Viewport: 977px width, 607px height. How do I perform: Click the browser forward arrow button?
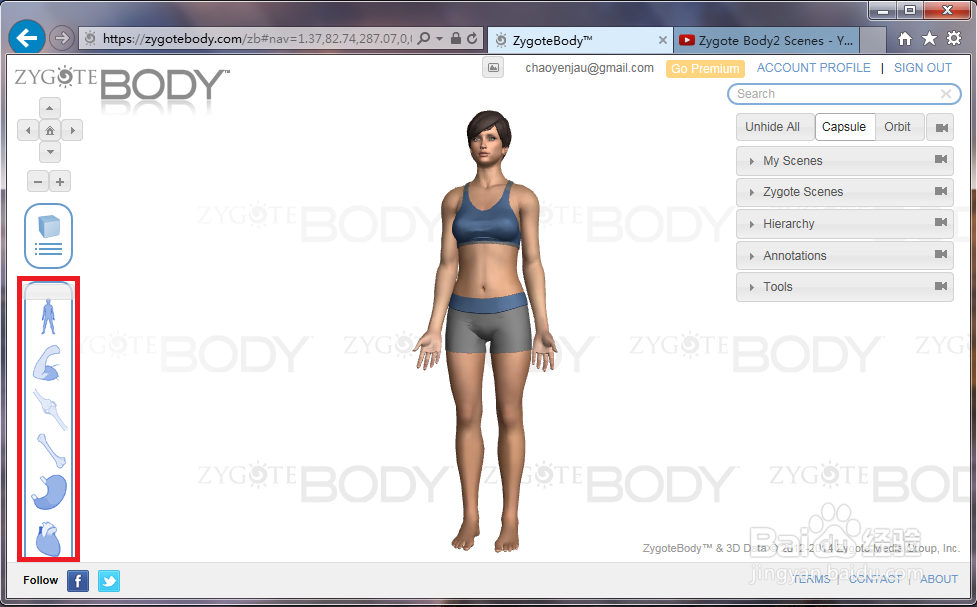[x=61, y=39]
